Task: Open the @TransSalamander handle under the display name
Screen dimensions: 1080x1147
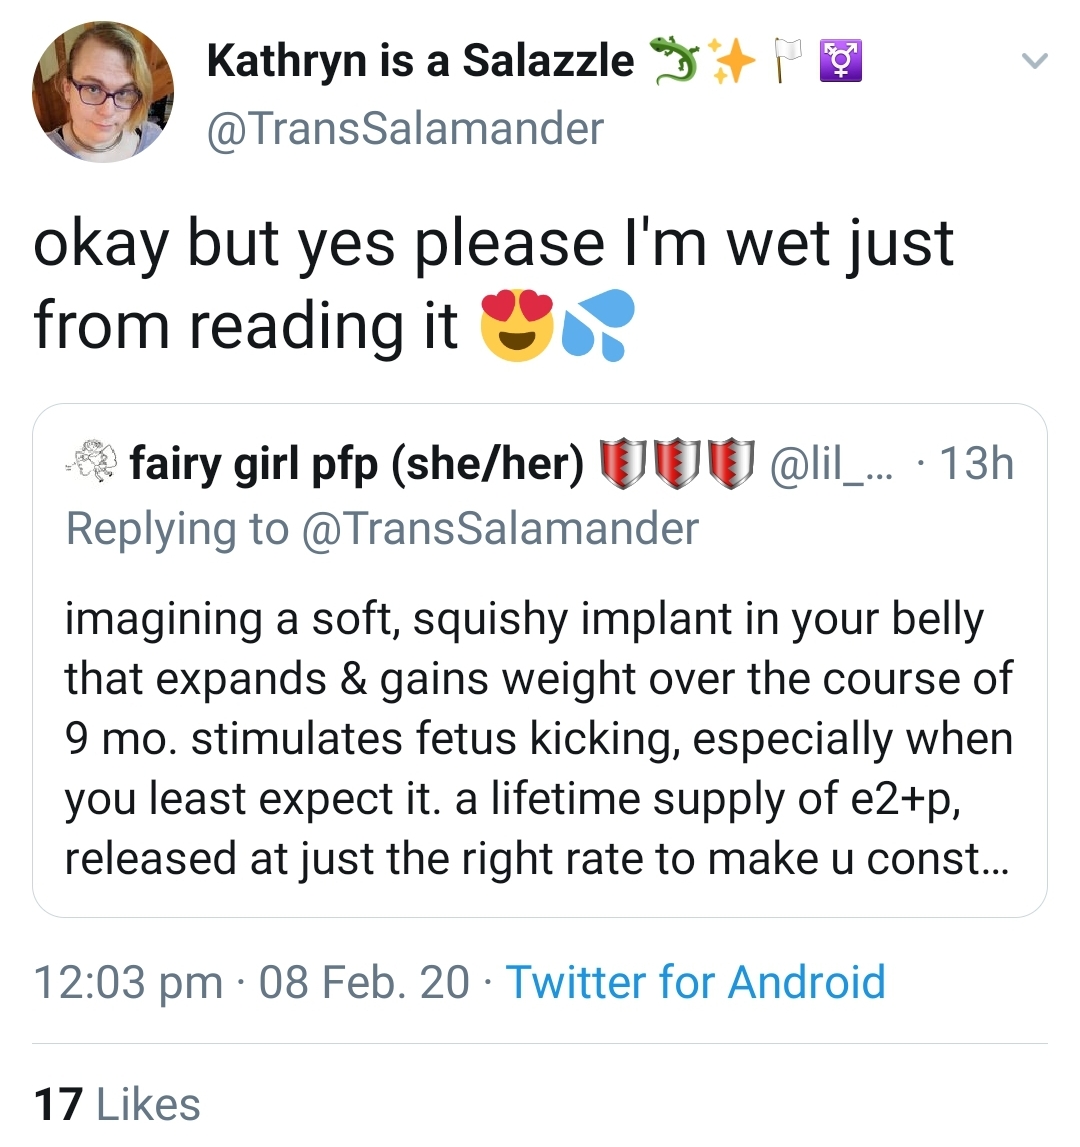Action: [405, 129]
